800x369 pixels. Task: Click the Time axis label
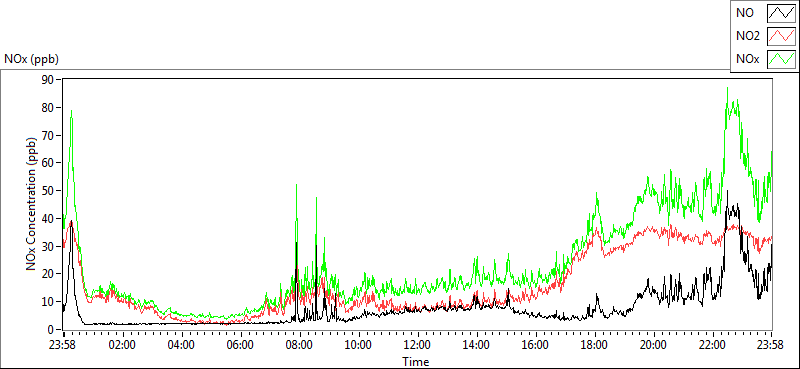click(415, 362)
